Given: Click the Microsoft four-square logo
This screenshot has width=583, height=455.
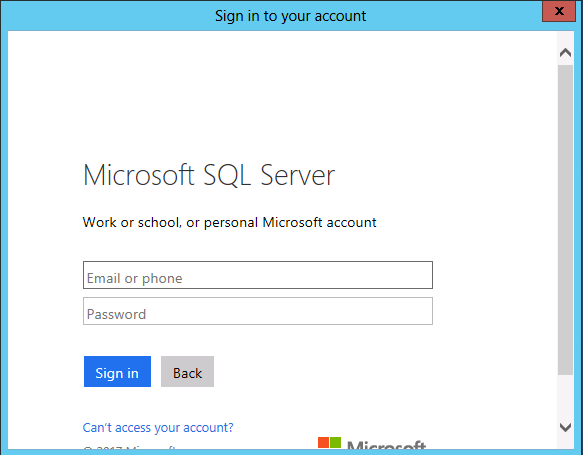Looking at the screenshot, I should coord(329,443).
